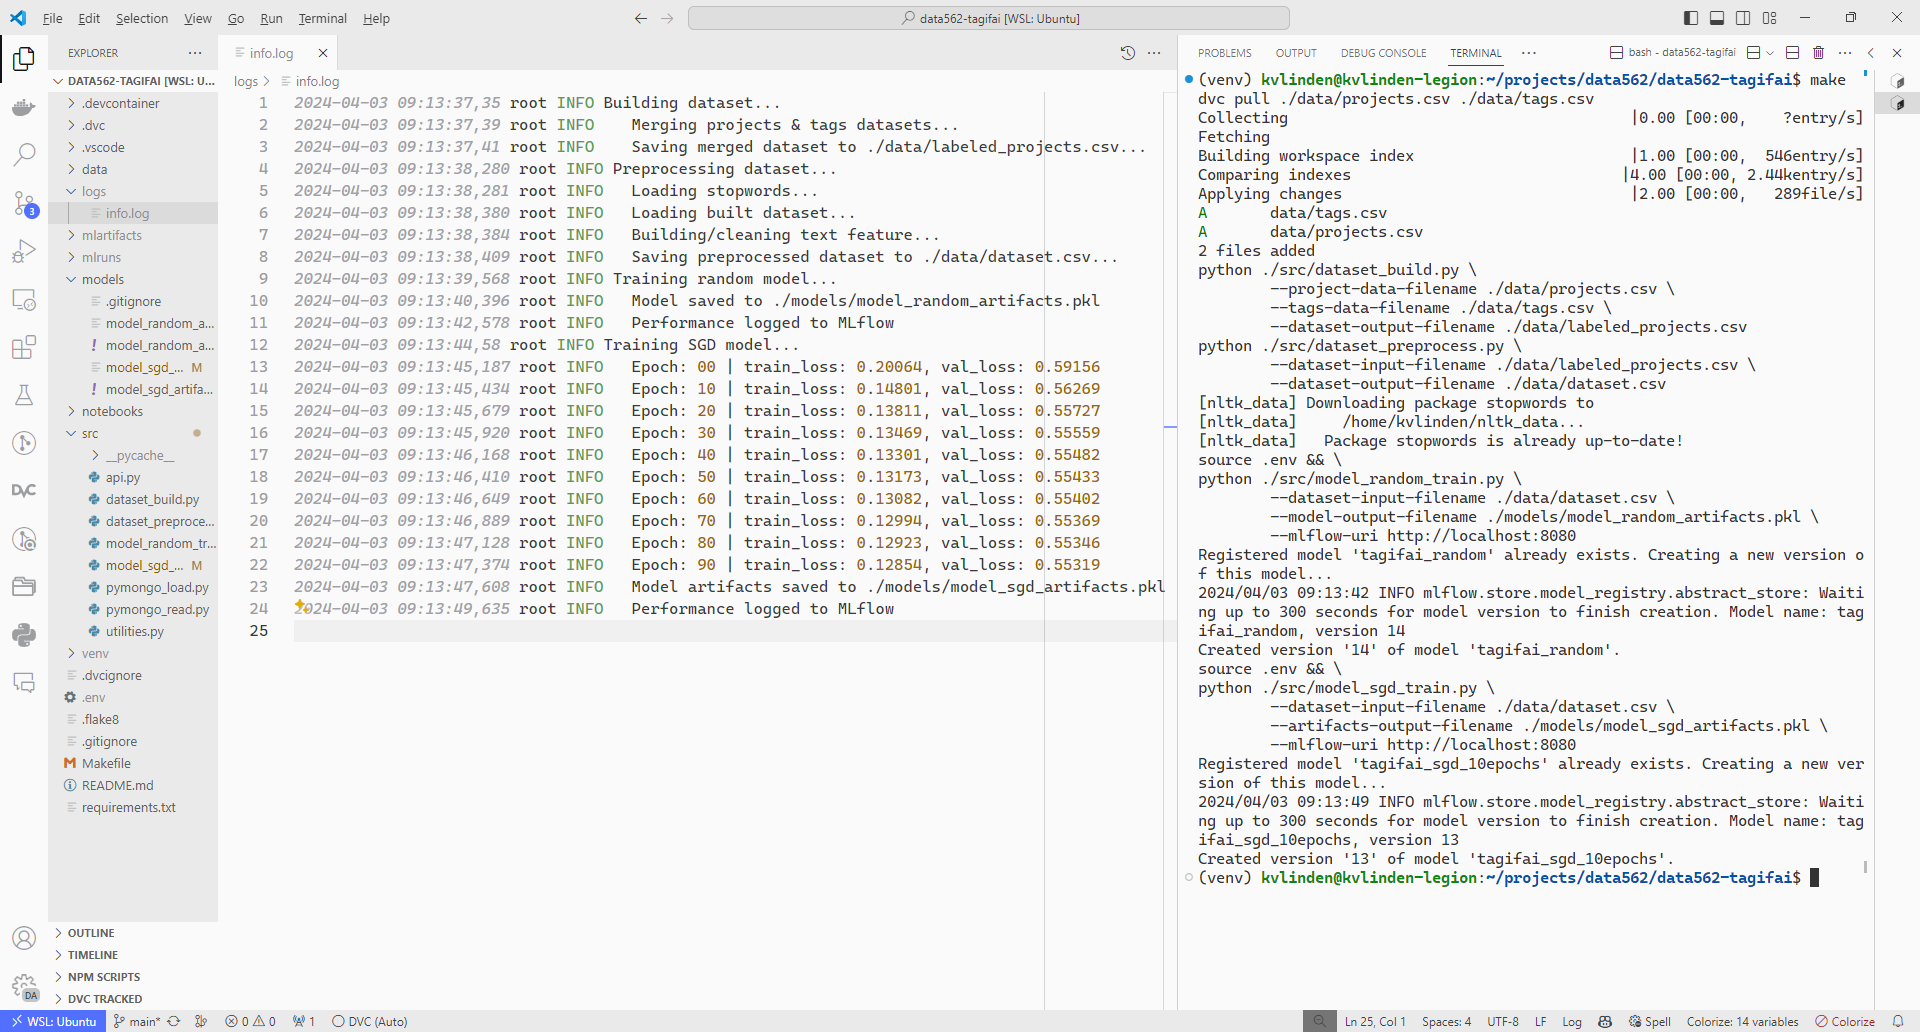
Task: Collapse the models folder
Action: [x=102, y=279]
